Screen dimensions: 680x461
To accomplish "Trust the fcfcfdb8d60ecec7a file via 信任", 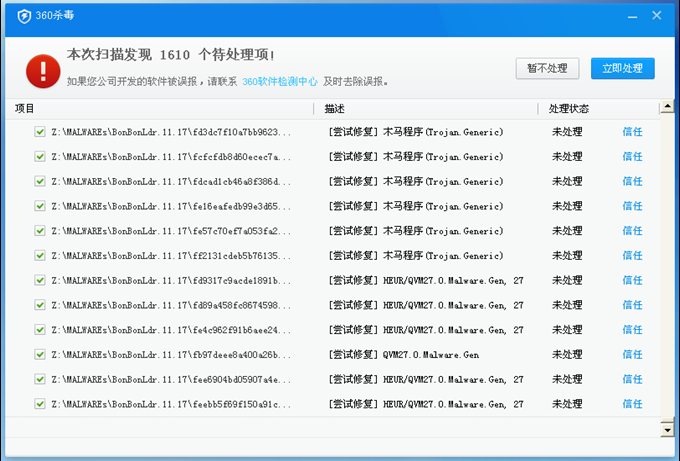I will pyautogui.click(x=632, y=157).
